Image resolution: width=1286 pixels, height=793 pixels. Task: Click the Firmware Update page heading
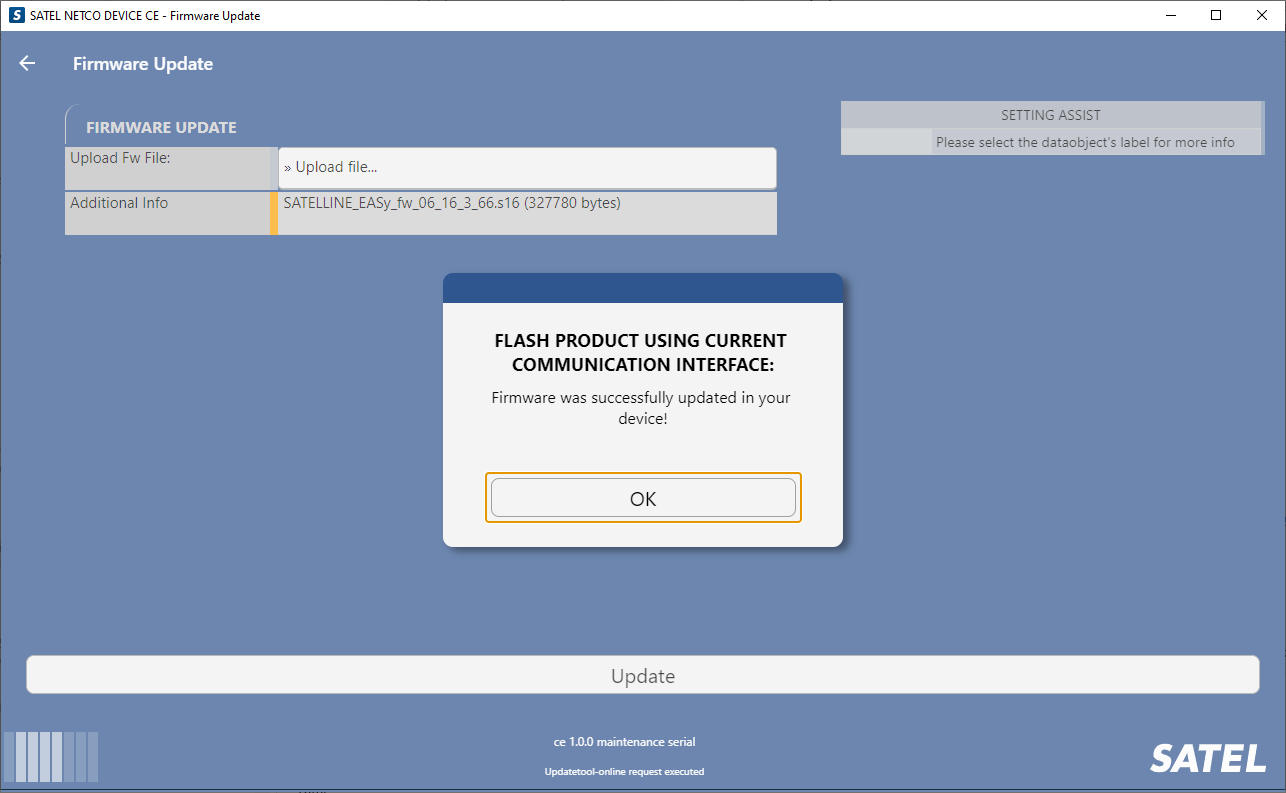point(143,63)
